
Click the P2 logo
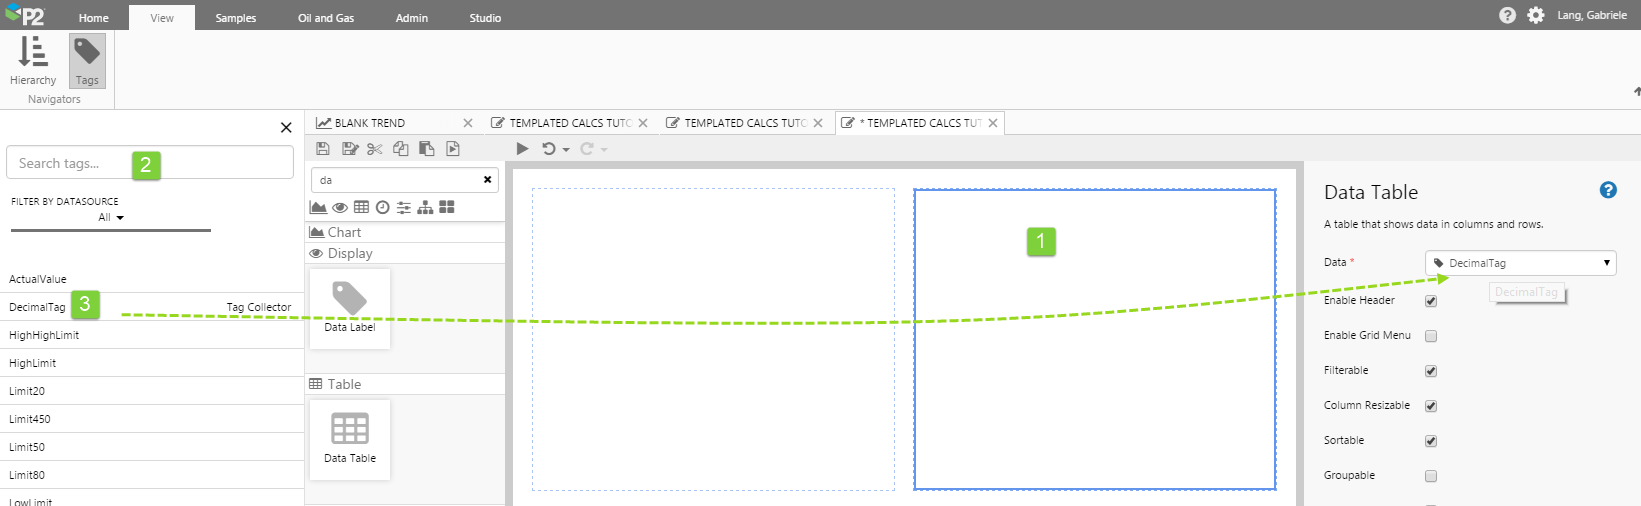[25, 15]
